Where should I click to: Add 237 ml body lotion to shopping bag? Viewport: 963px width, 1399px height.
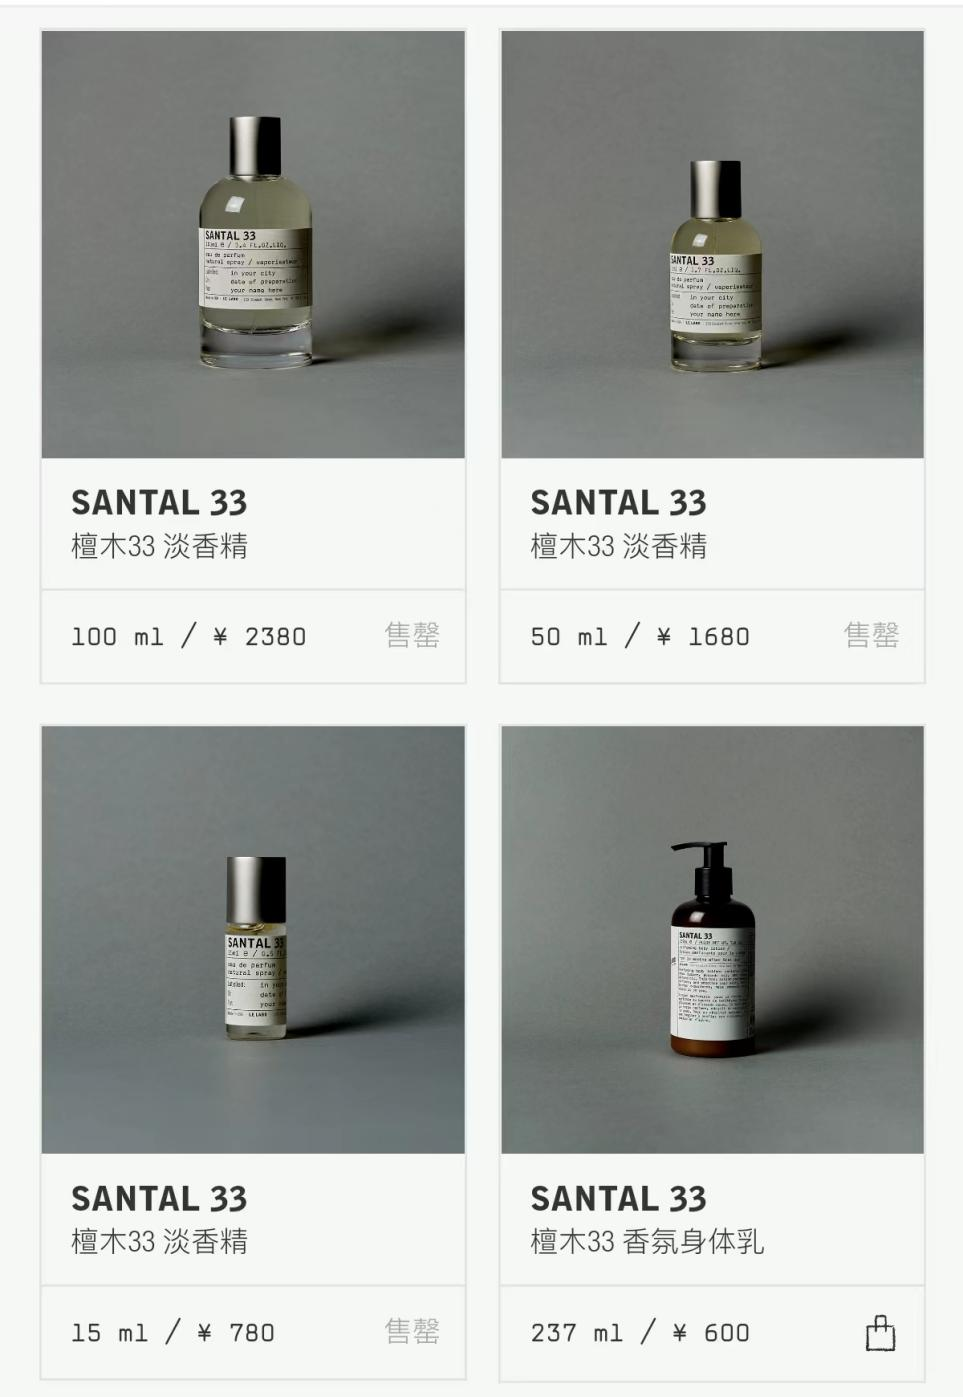tap(880, 1333)
